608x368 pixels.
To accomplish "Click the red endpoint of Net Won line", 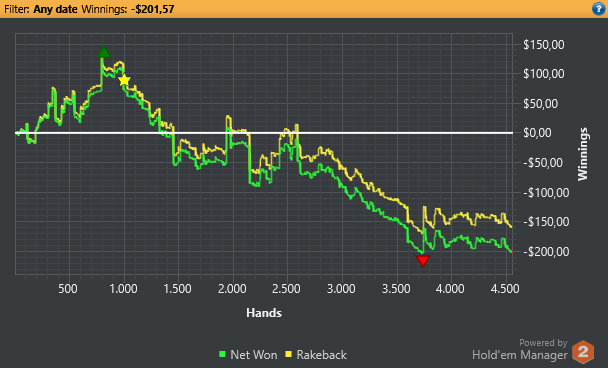I will pos(511,252).
